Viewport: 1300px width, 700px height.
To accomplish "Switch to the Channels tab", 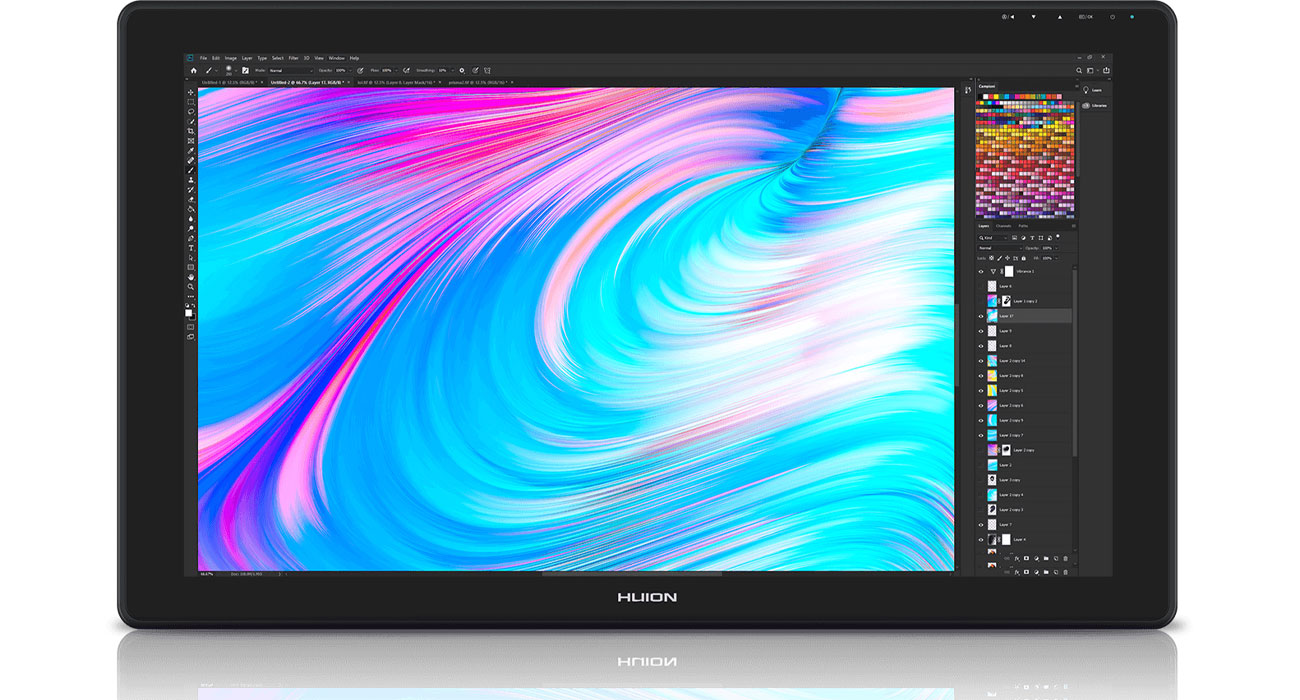I will [x=1002, y=225].
